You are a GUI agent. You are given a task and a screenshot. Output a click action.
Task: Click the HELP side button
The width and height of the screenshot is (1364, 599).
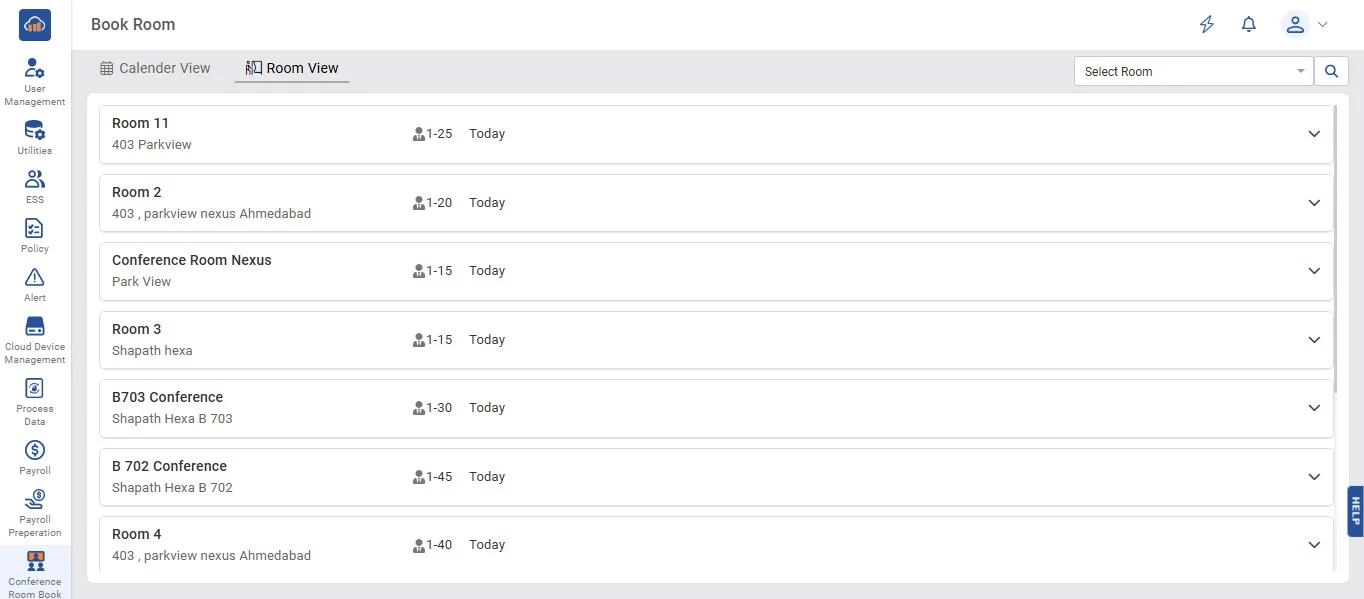[x=1355, y=511]
